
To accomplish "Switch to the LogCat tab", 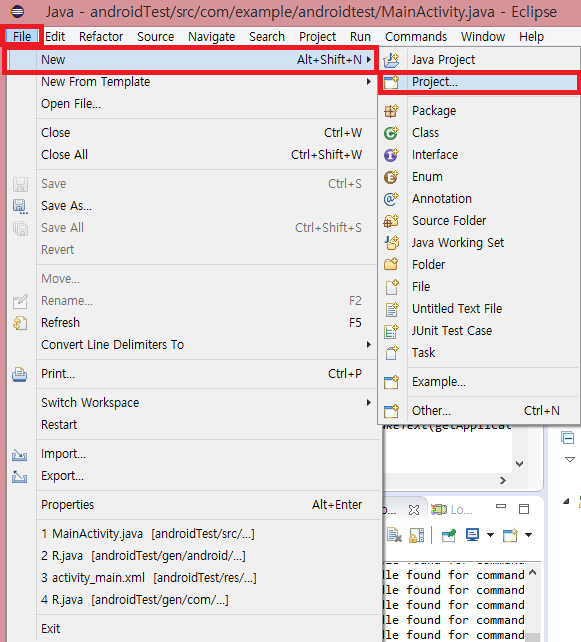I will (452, 510).
